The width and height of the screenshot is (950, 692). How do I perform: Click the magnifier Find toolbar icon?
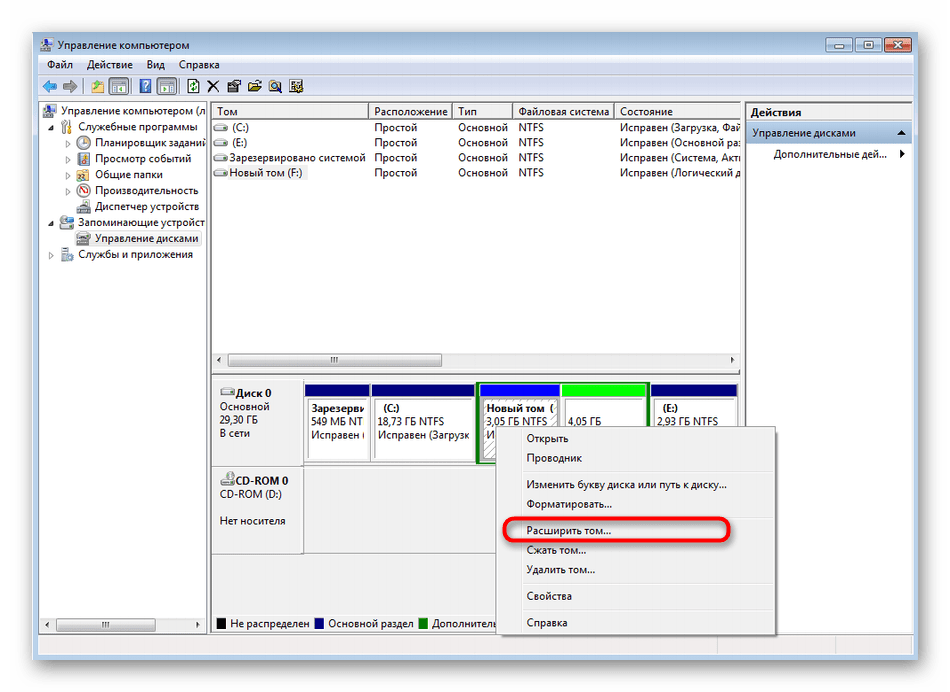[x=275, y=86]
